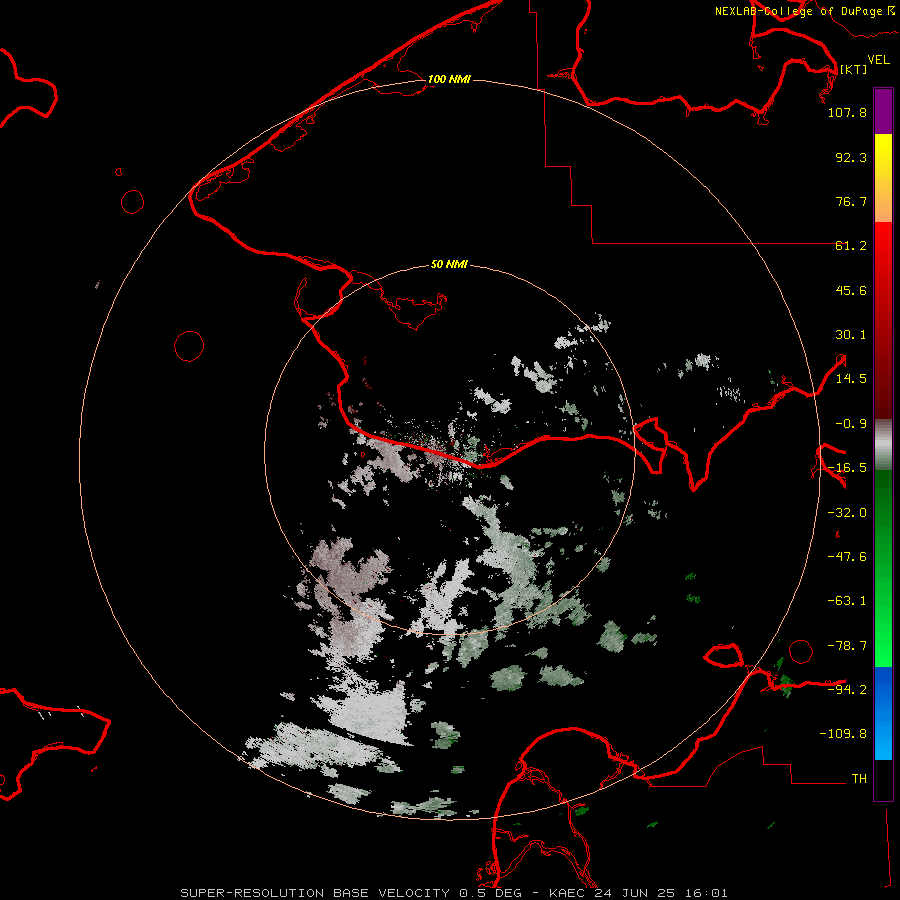The width and height of the screenshot is (900, 900).
Task: Click the 92.3 scale value
Action: (x=851, y=157)
